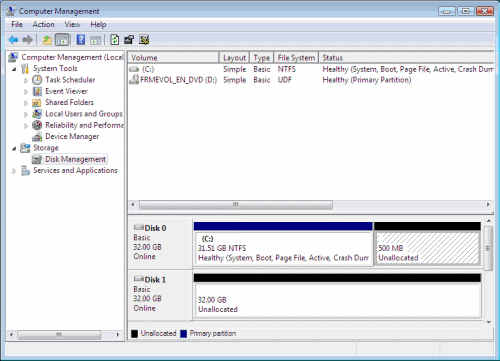Click the console tree scroll right arrow
Viewport: 500px width, 361px height.
point(118,334)
